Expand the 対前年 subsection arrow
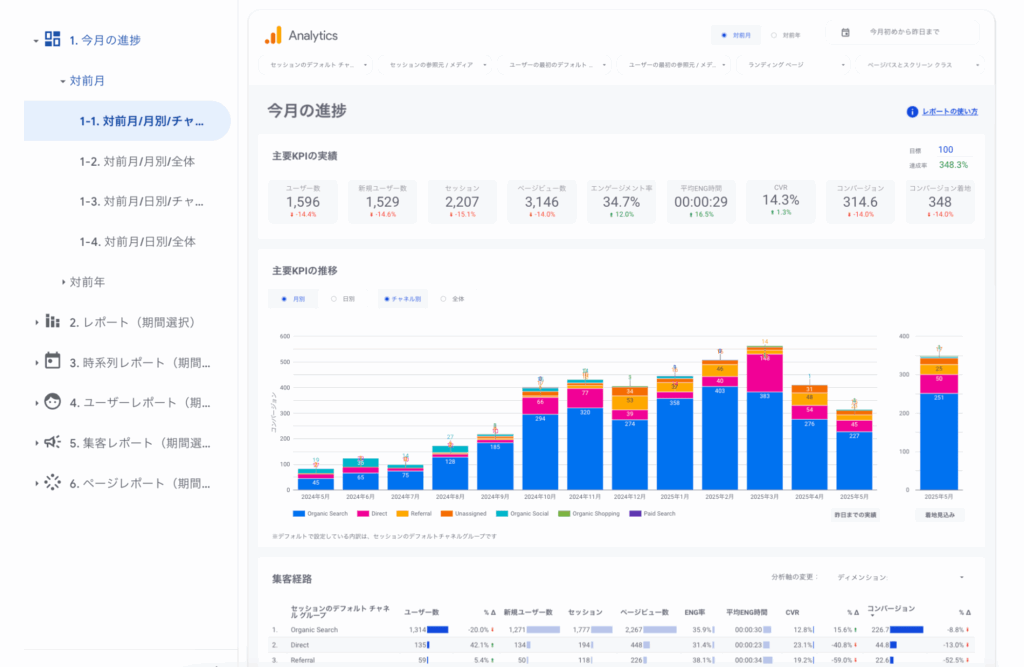The image size is (1024, 667). pos(63,282)
